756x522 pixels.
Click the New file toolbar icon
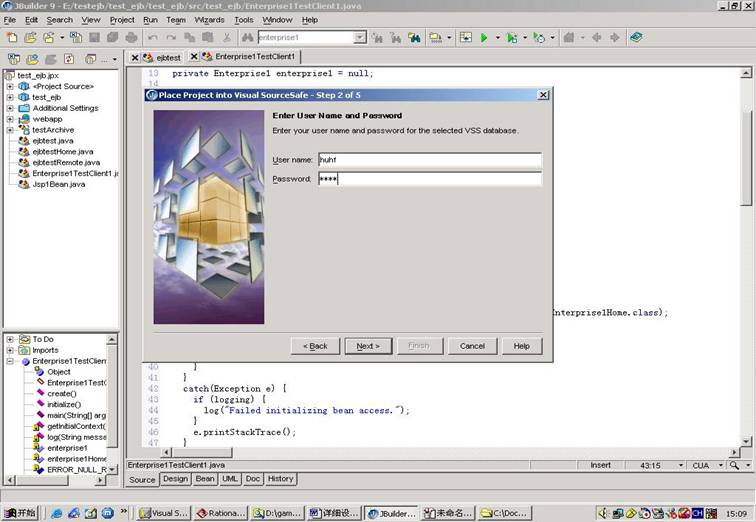tap(11, 38)
